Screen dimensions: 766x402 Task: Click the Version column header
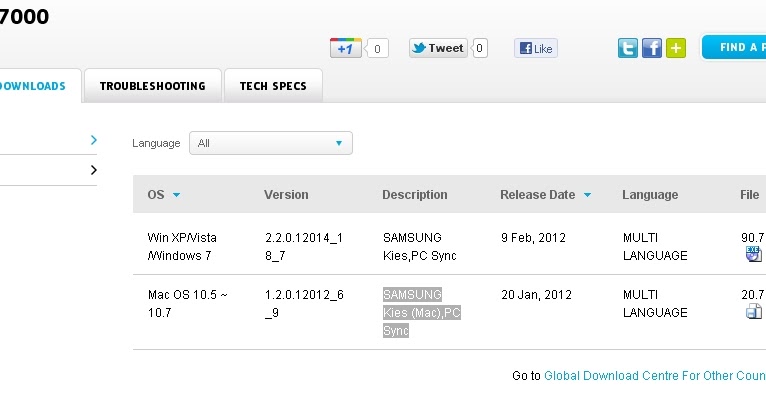[286, 195]
